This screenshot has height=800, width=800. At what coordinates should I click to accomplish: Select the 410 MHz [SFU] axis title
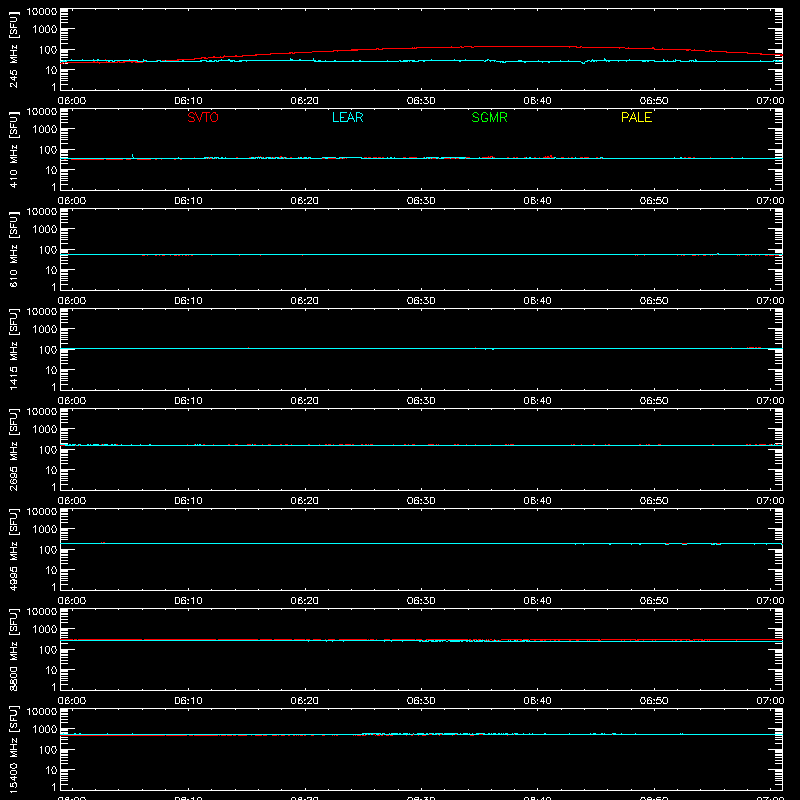coord(13,150)
